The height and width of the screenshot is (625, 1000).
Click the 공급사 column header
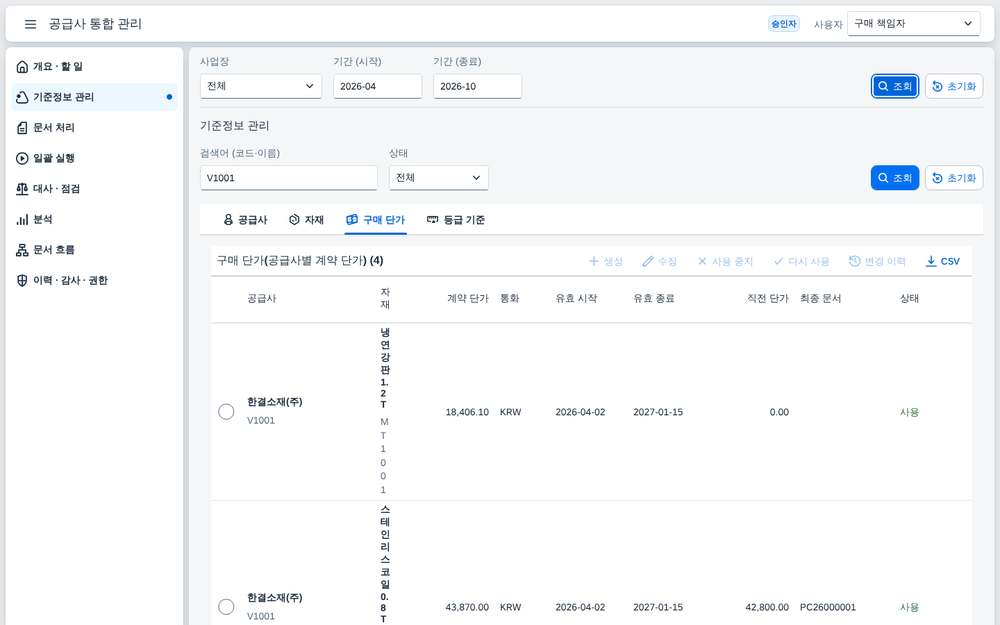click(261, 298)
